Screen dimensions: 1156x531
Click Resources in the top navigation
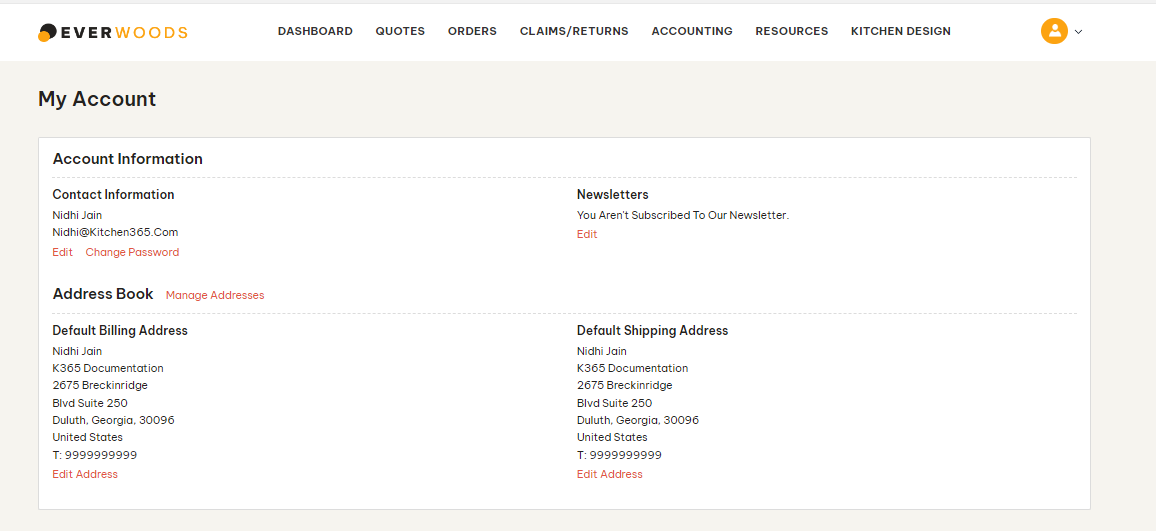click(791, 31)
